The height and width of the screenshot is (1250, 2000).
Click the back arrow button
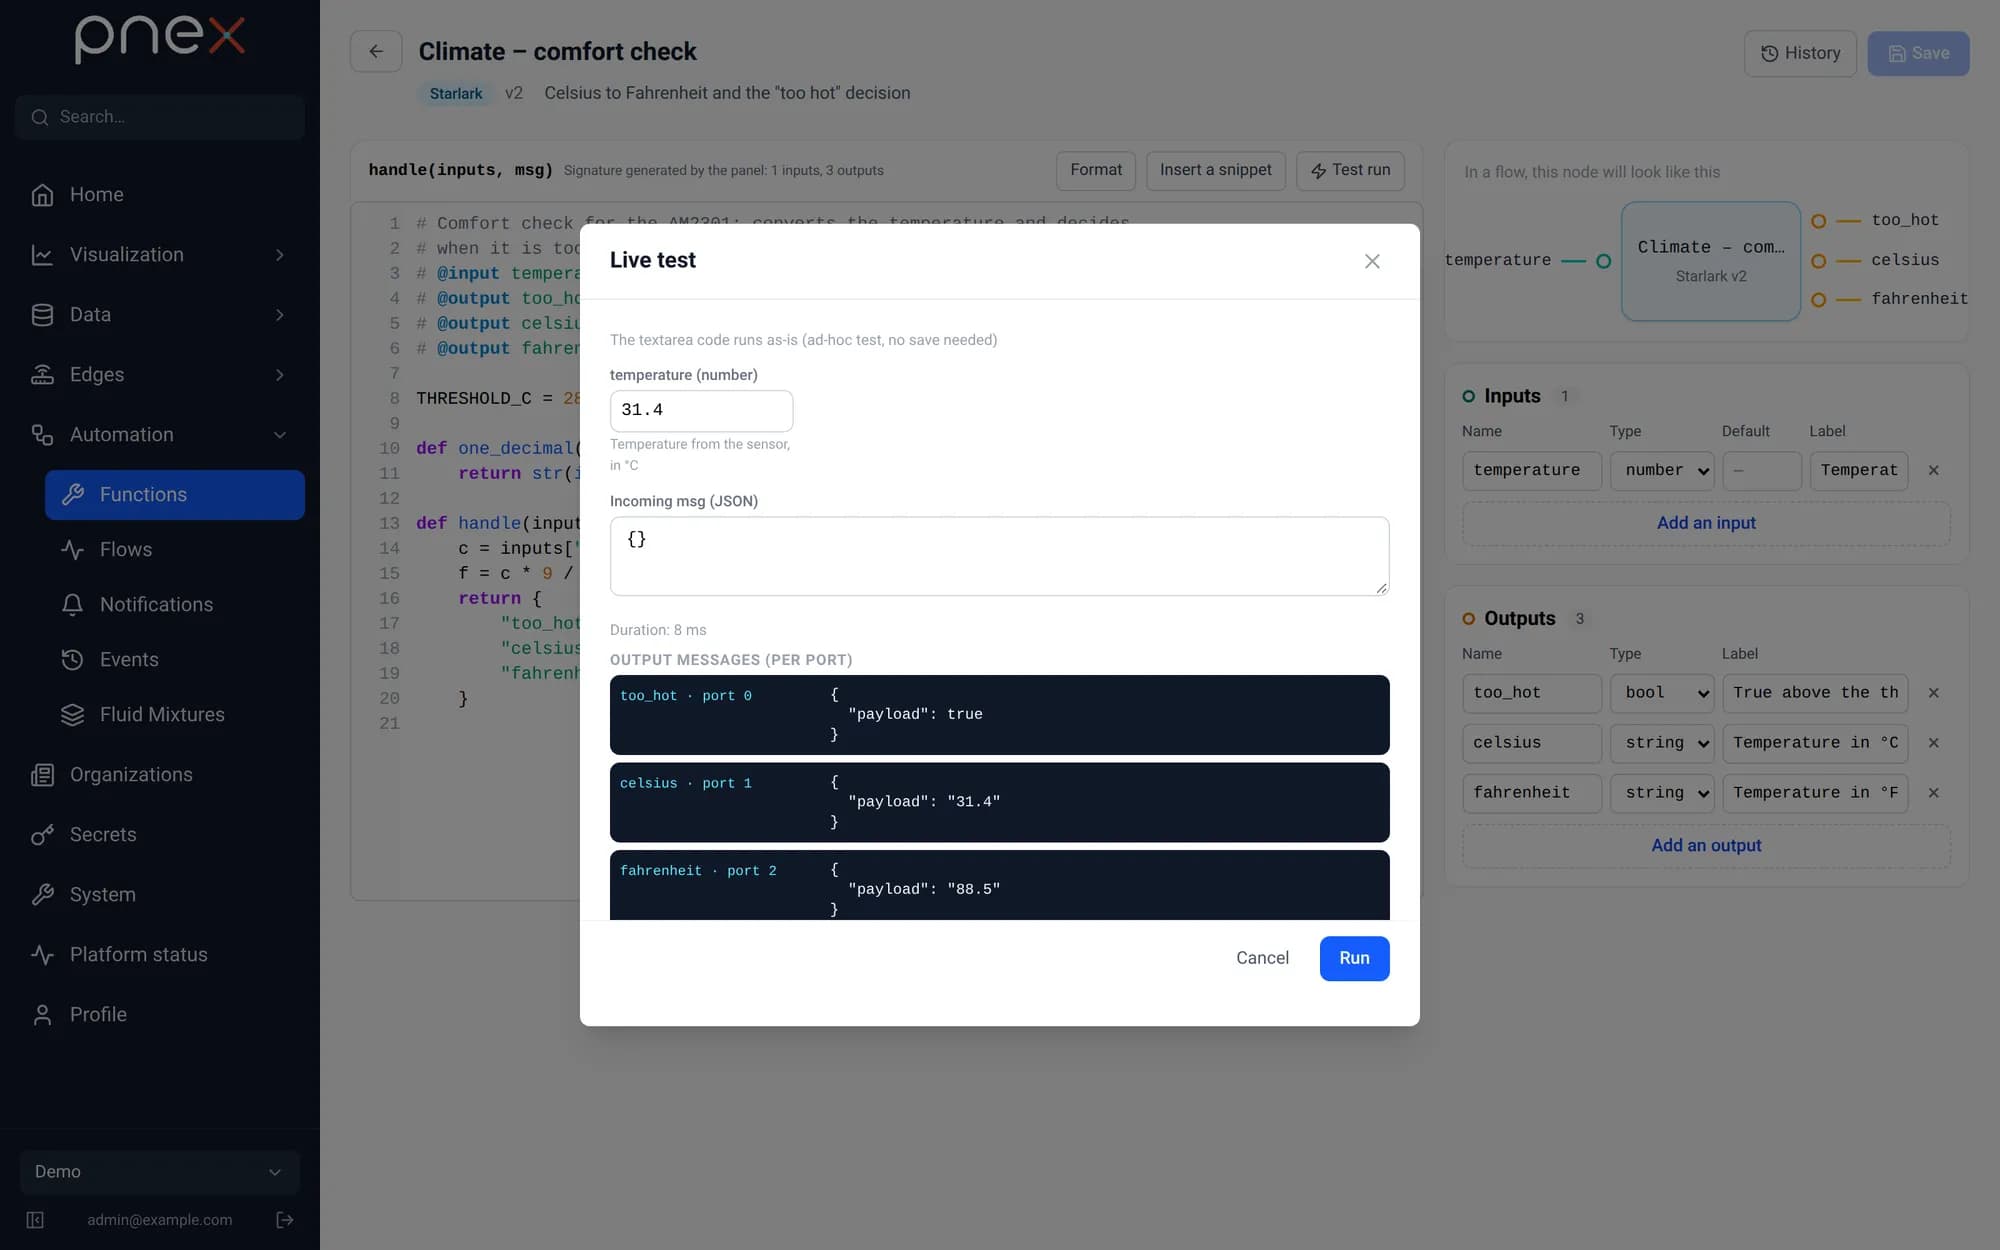[x=376, y=52]
